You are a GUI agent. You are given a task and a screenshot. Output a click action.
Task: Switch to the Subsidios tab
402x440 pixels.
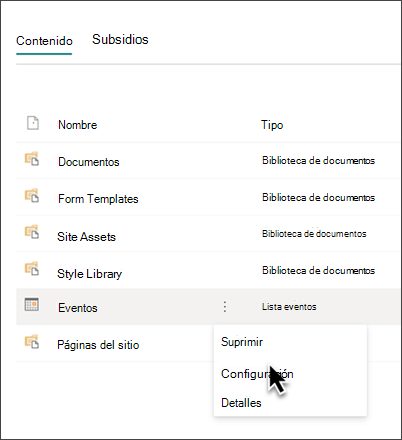(120, 39)
